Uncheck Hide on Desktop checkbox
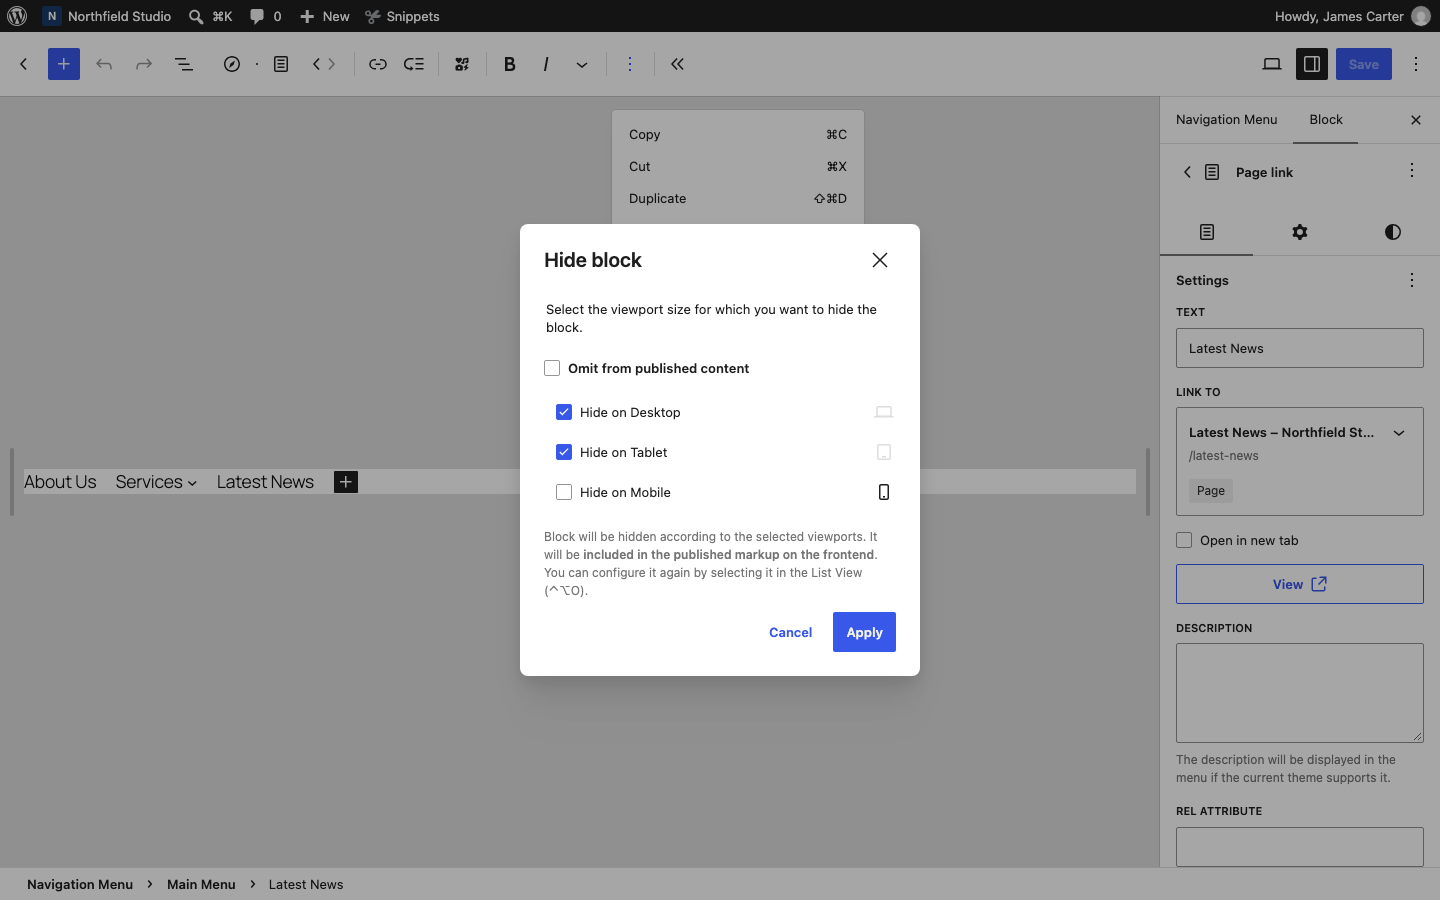This screenshot has width=1440, height=900. click(564, 412)
